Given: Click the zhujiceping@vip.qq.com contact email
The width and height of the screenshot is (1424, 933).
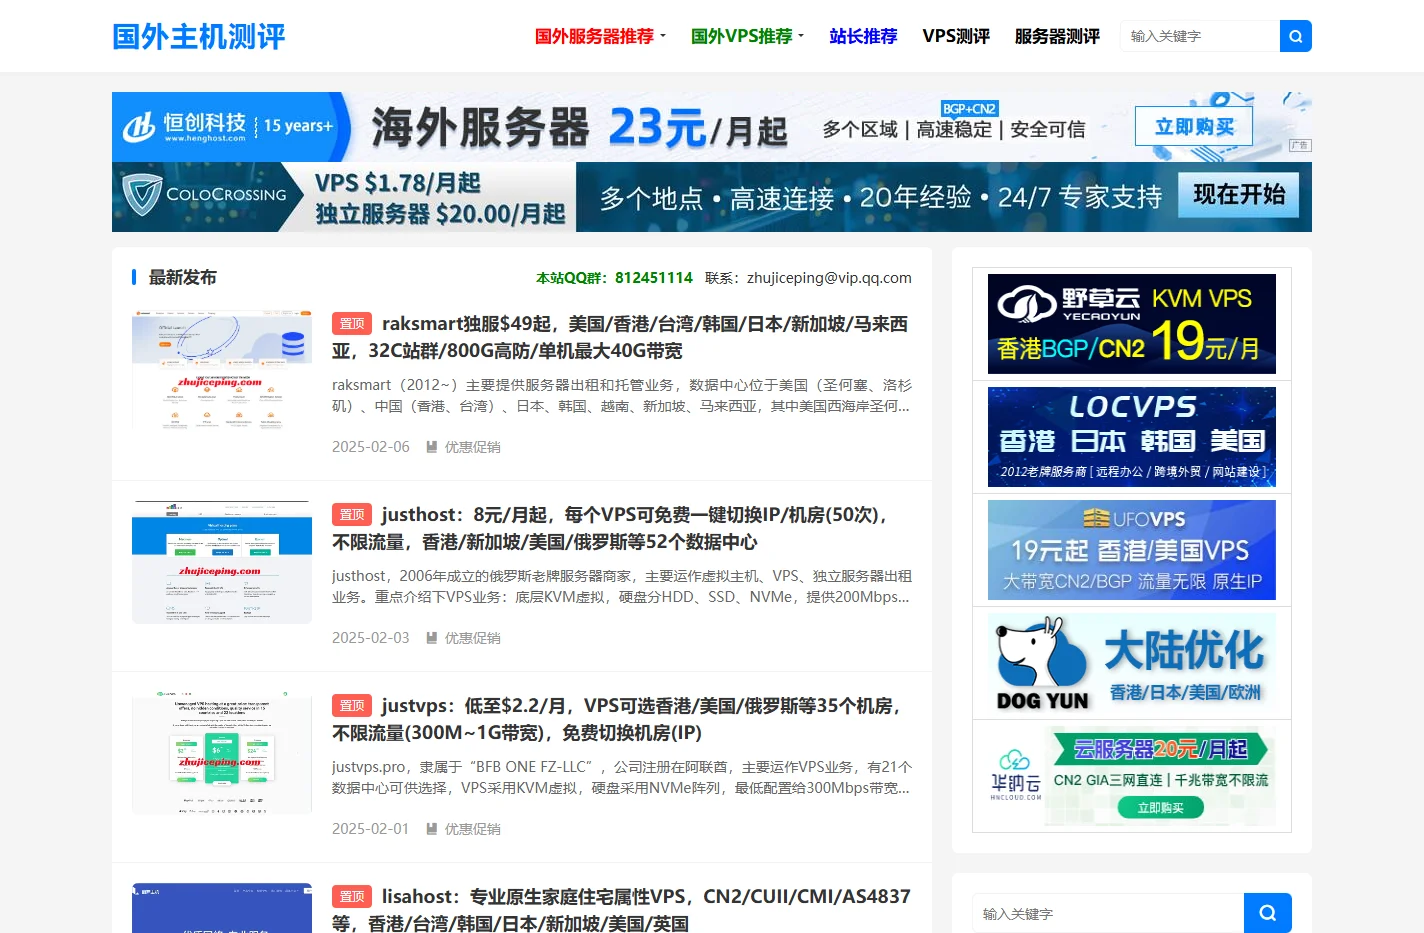Looking at the screenshot, I should tap(829, 278).
